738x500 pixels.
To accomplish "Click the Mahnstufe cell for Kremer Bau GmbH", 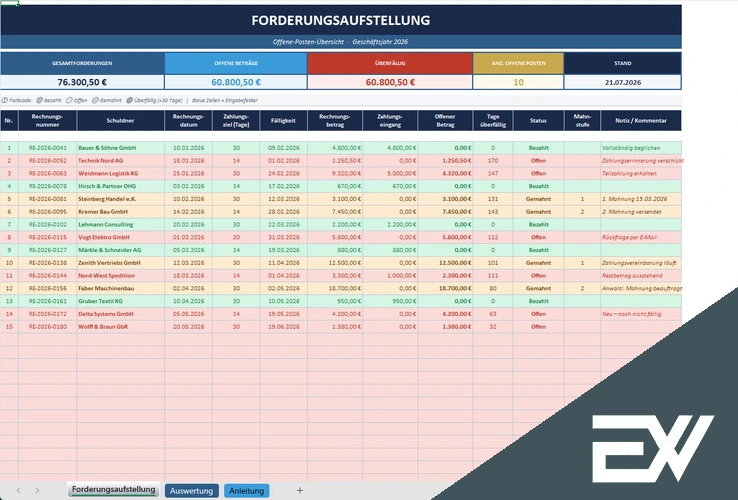I will pyautogui.click(x=582, y=212).
